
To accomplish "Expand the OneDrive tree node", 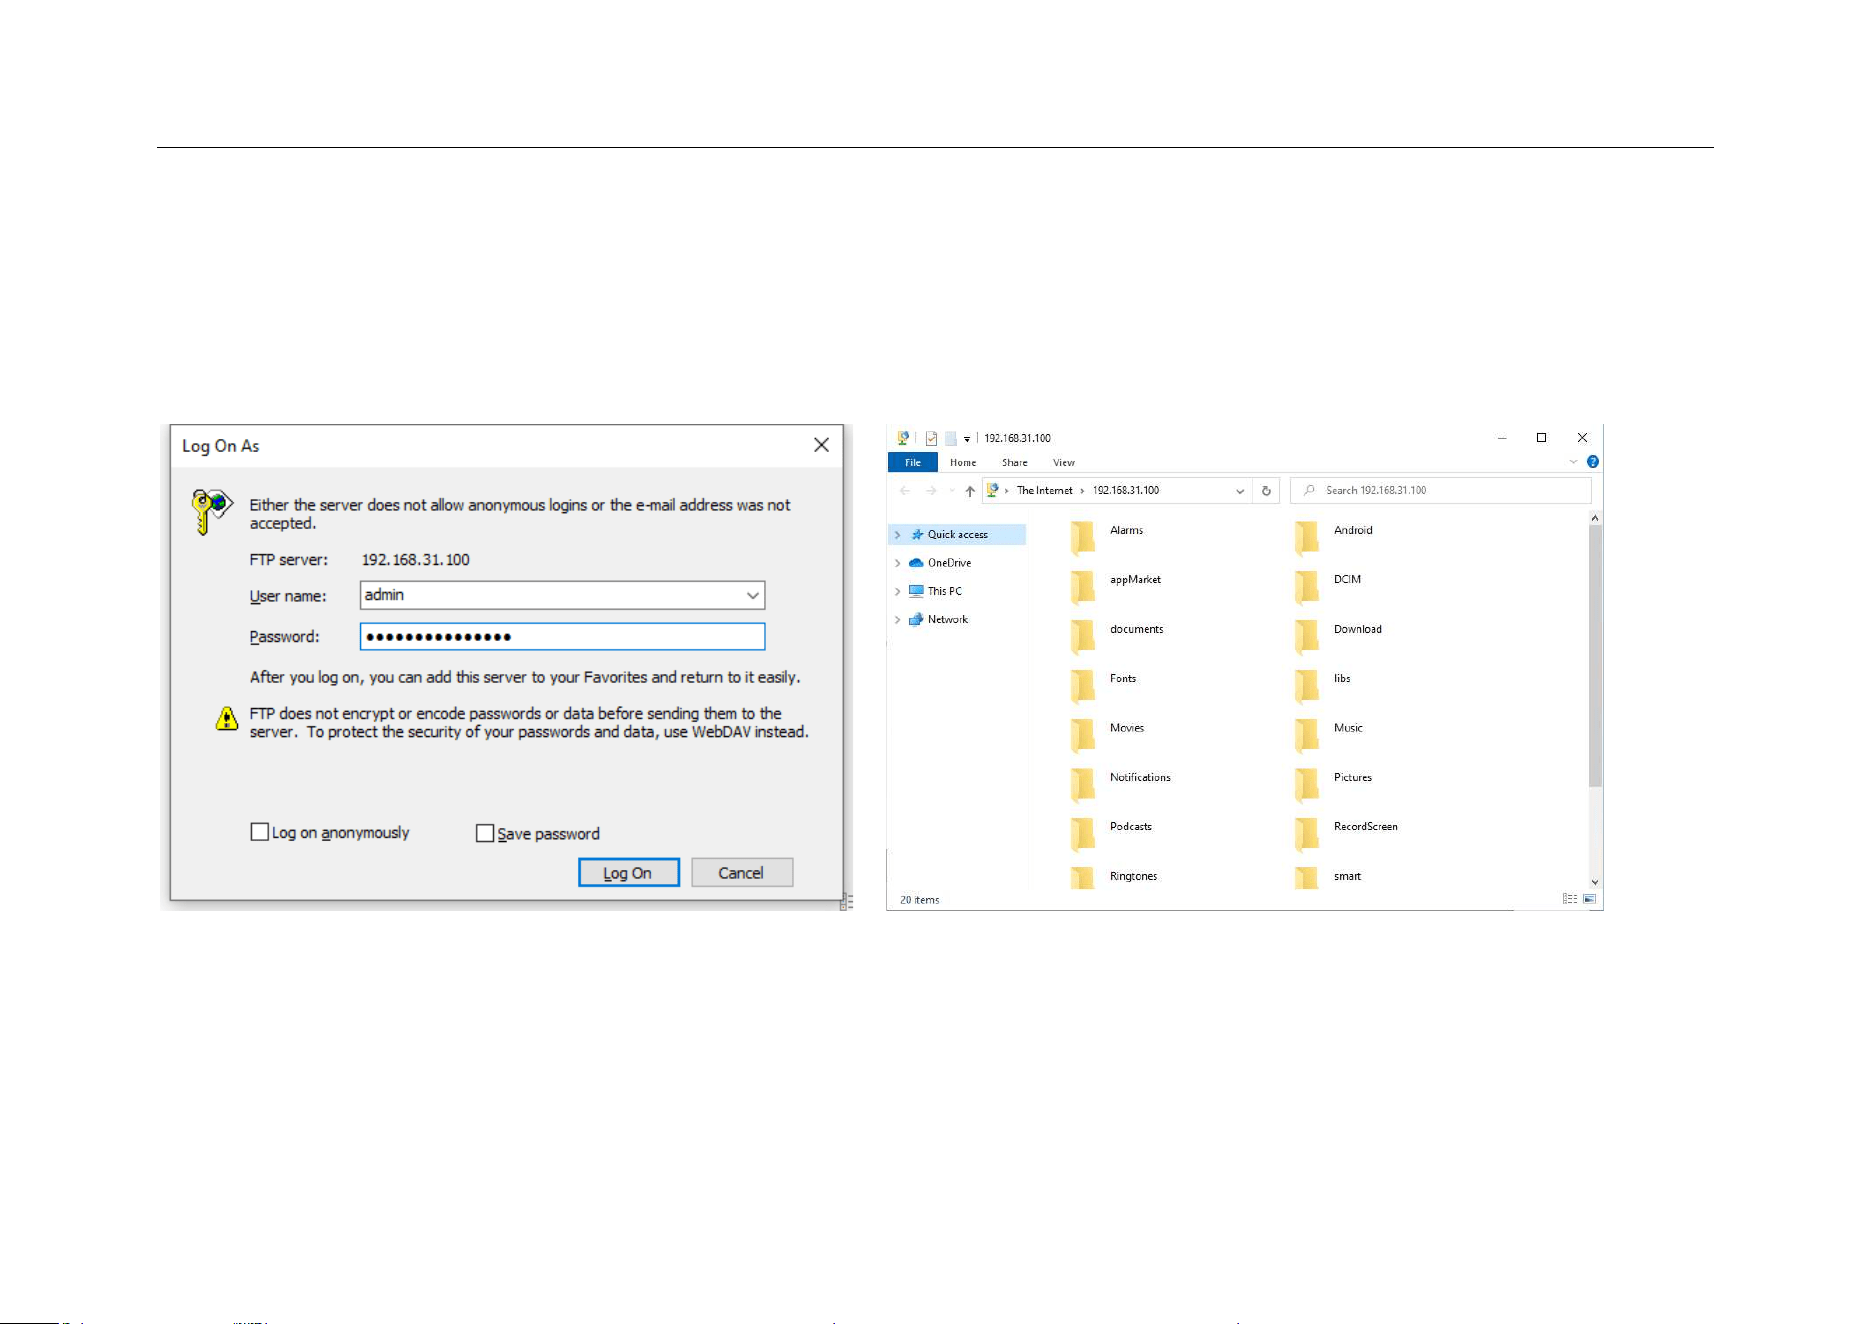I will 897,563.
